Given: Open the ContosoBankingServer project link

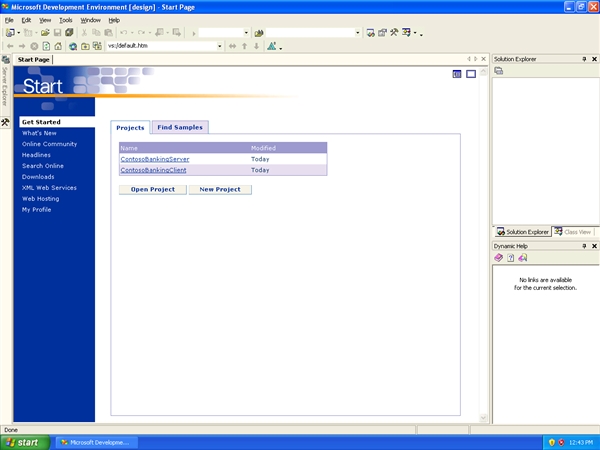Looking at the screenshot, I should (155, 159).
